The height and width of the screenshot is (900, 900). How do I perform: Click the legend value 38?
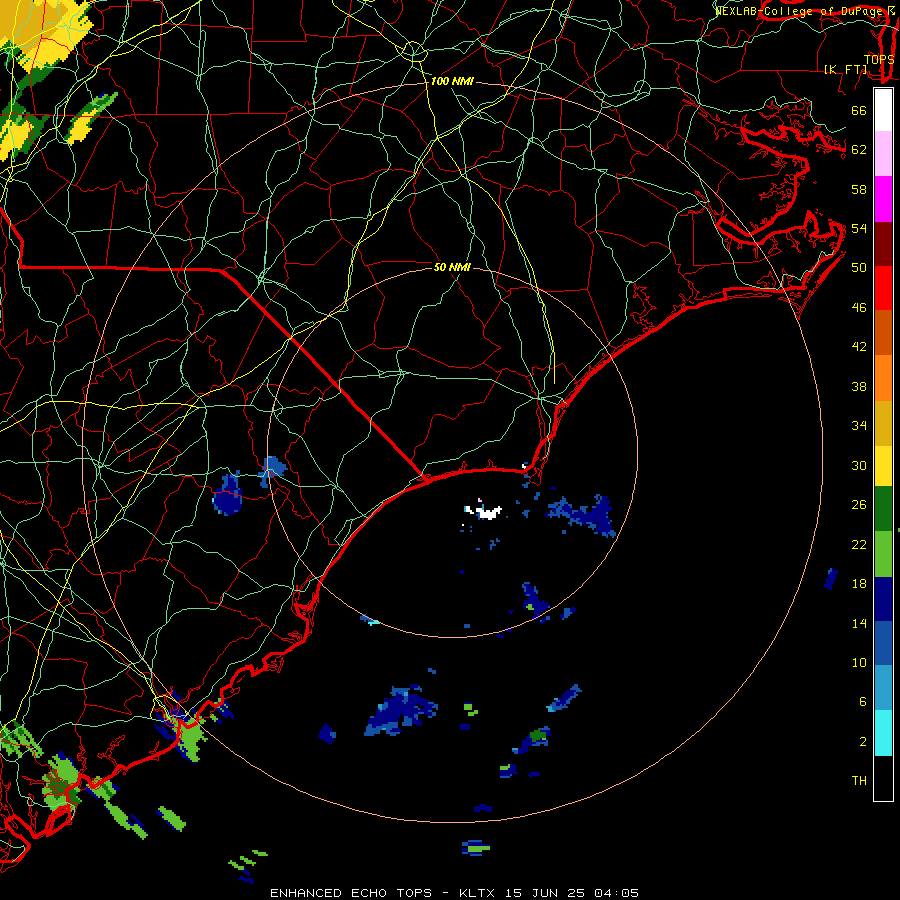(859, 387)
